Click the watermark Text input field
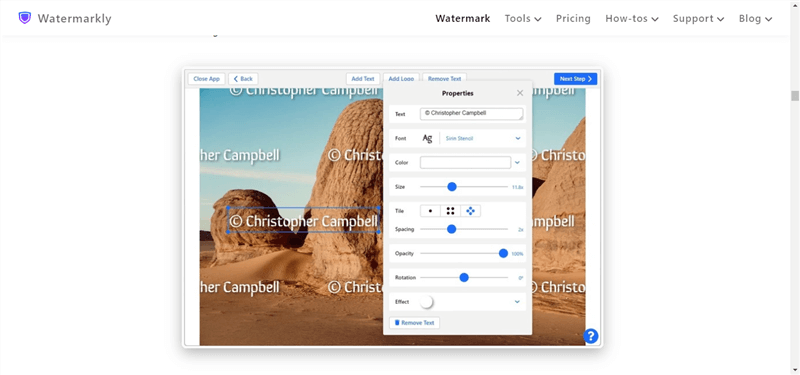The height and width of the screenshot is (375, 800). pos(471,114)
